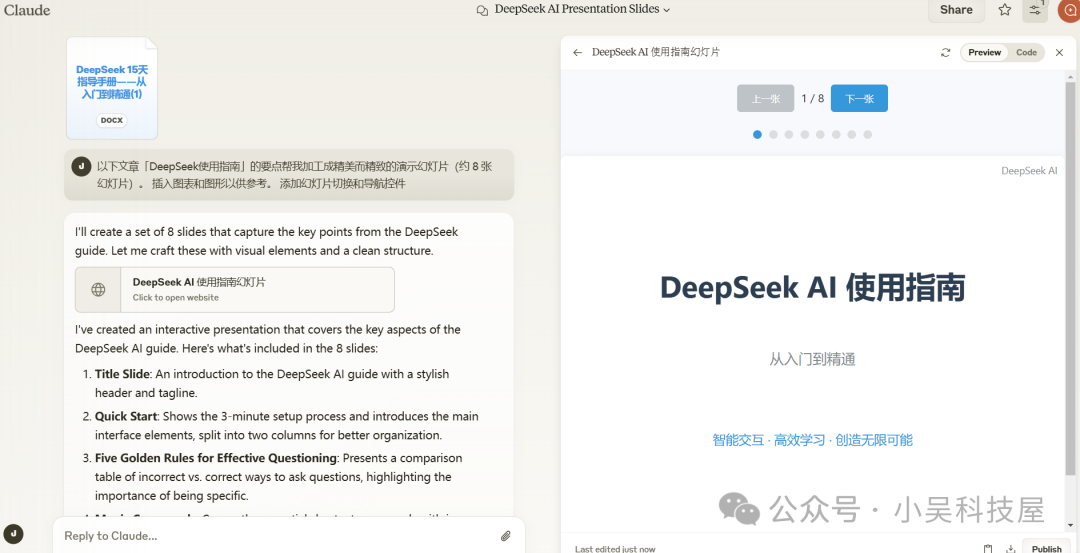Click the Publish button
The image size is (1080, 553).
click(x=1047, y=548)
